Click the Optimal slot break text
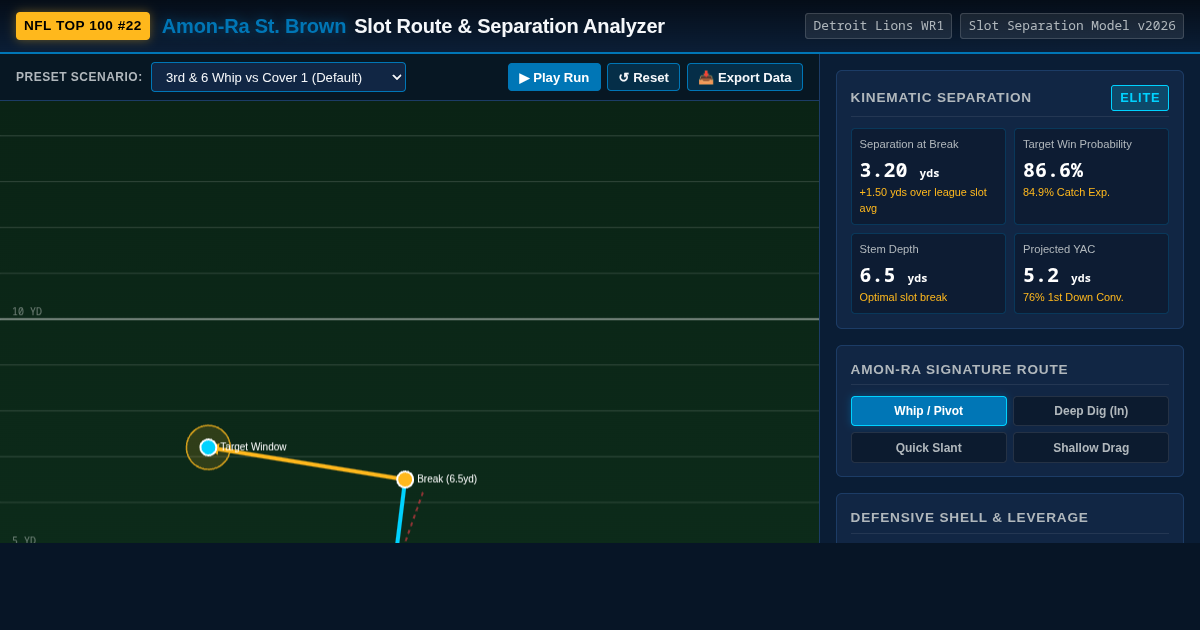Viewport: 1200px width, 630px height. pyautogui.click(x=903, y=297)
